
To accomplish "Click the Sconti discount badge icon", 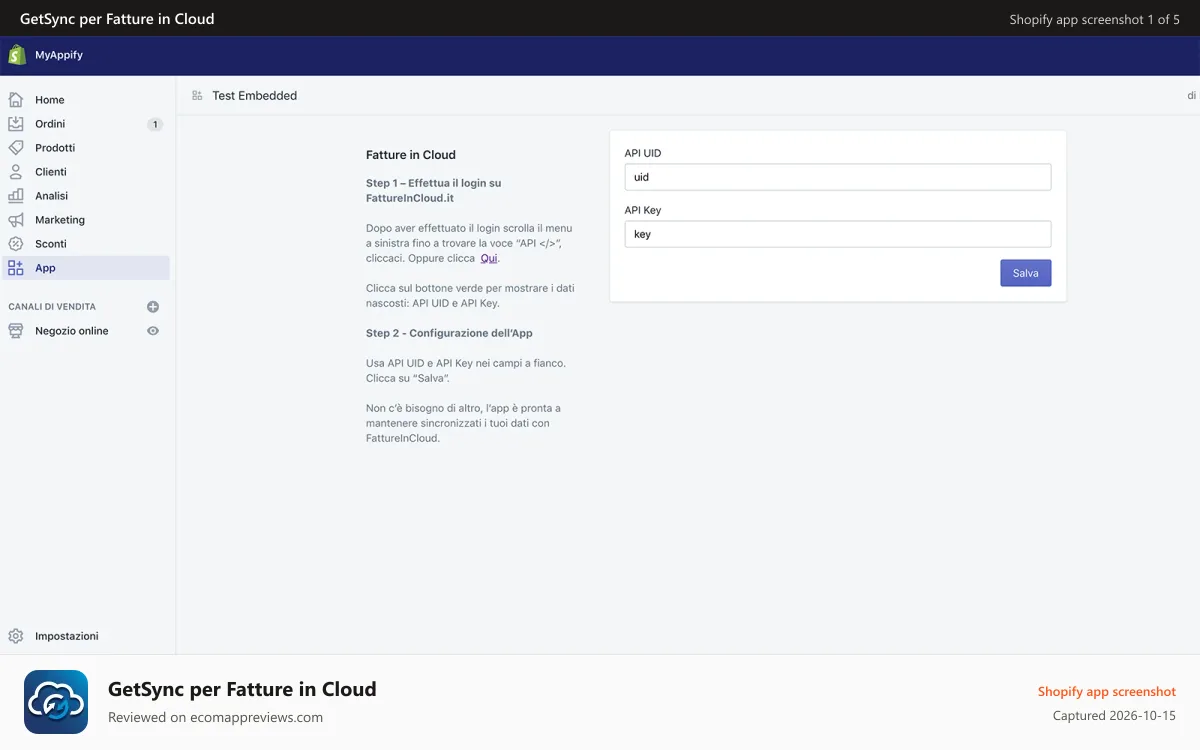I will click(x=16, y=244).
